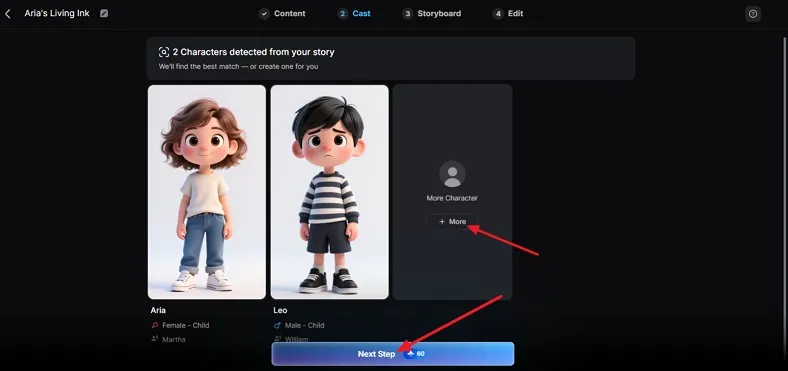This screenshot has height=371, width=788.
Task: Click the More Character avatar icon
Action: 452,174
